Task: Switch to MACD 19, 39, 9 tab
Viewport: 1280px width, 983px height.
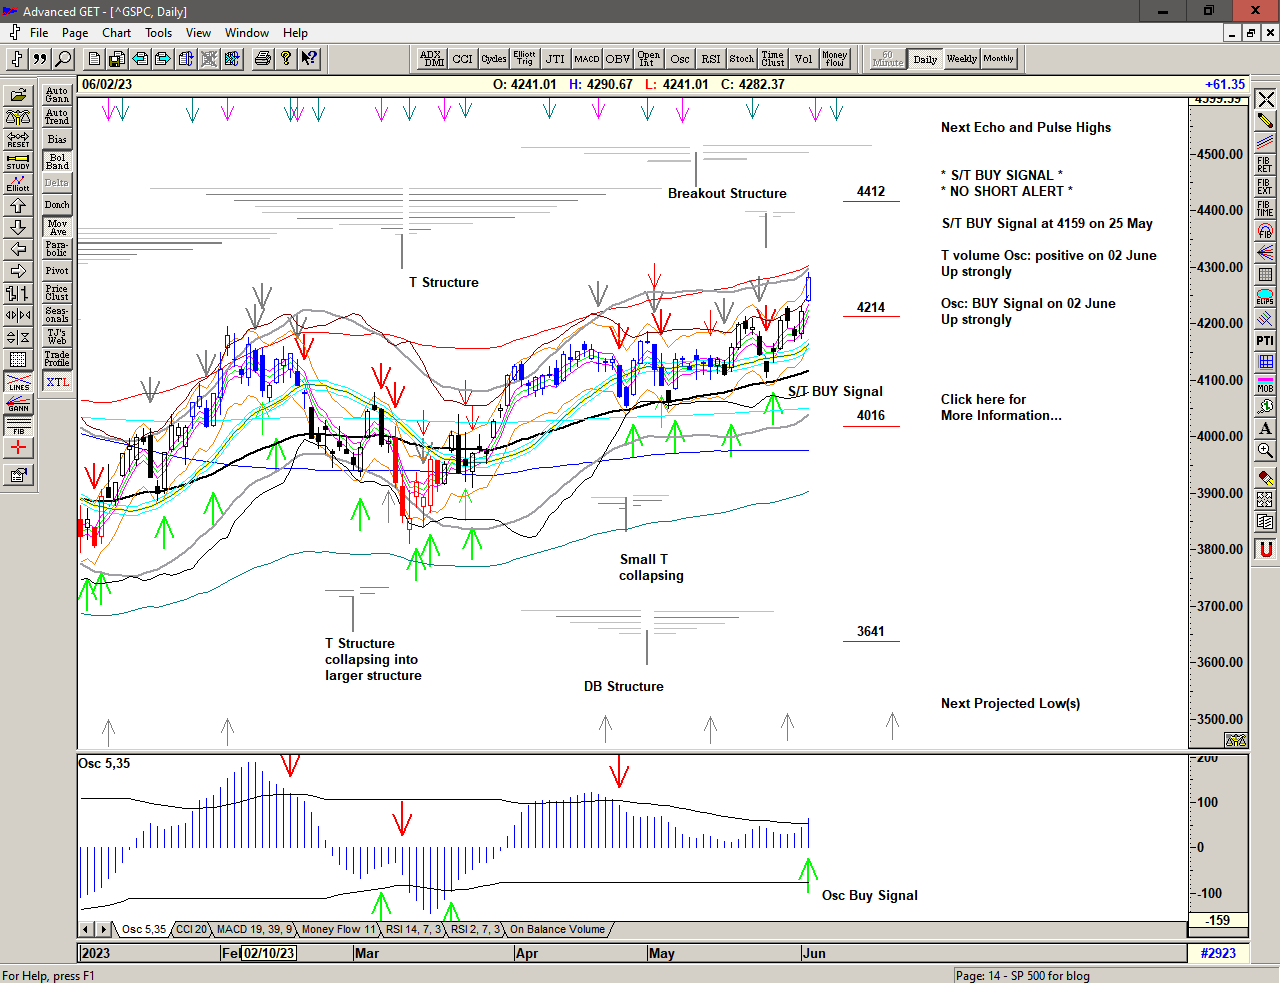Action: pyautogui.click(x=254, y=929)
